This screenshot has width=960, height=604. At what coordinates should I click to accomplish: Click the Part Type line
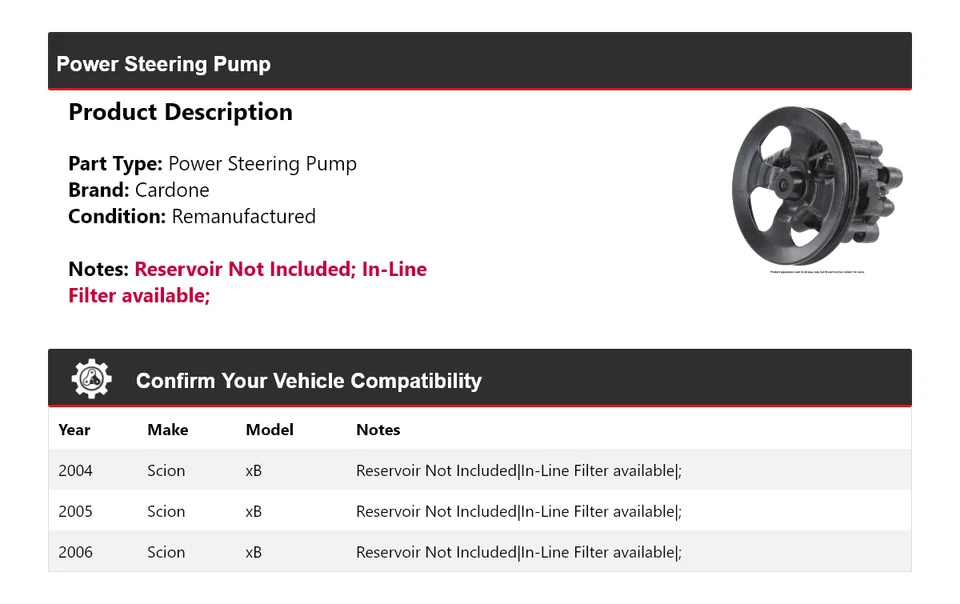[212, 164]
